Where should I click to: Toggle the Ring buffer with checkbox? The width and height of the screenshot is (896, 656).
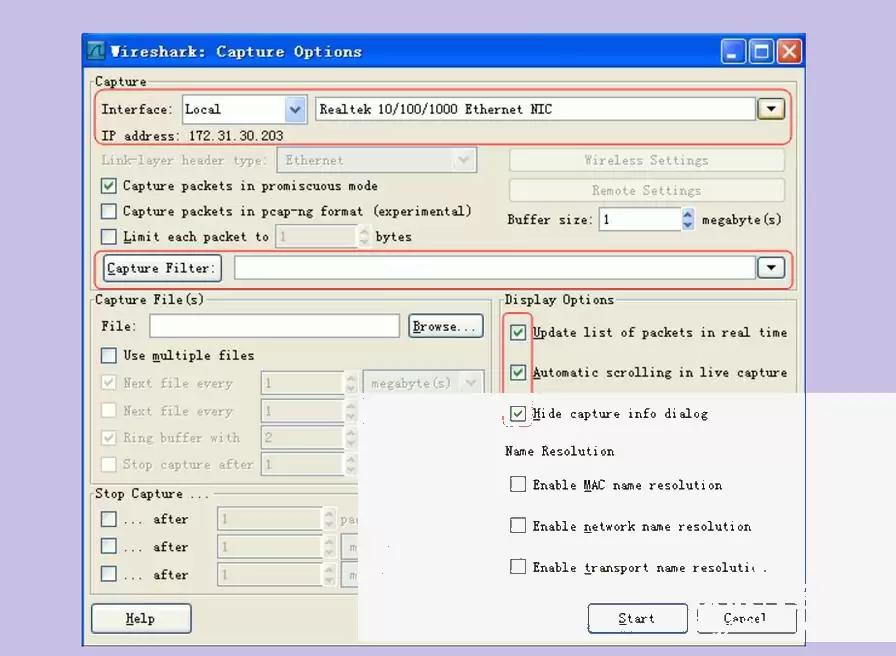(109, 438)
